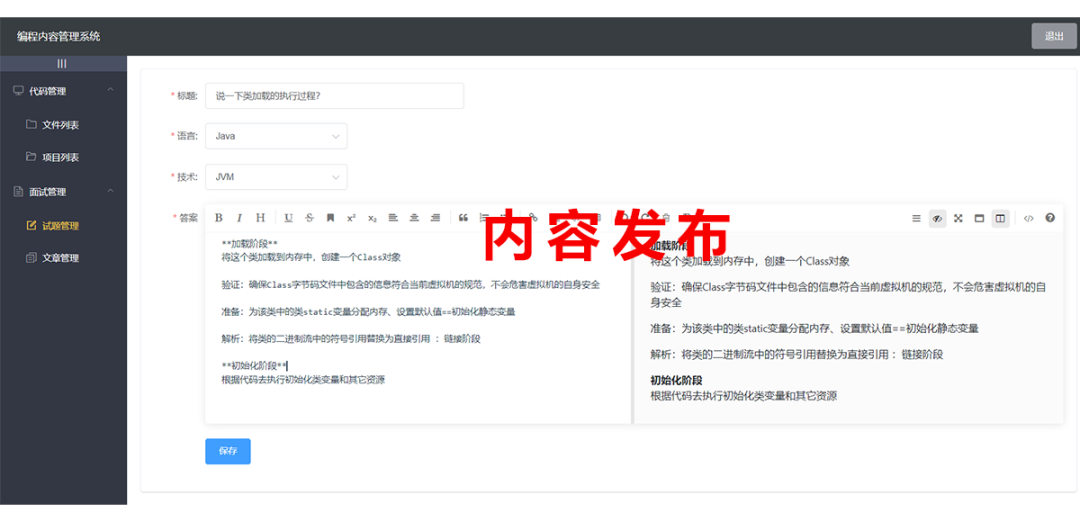The image size is (1080, 522).
Task: Open the navigation outline list icon
Action: tap(916, 218)
